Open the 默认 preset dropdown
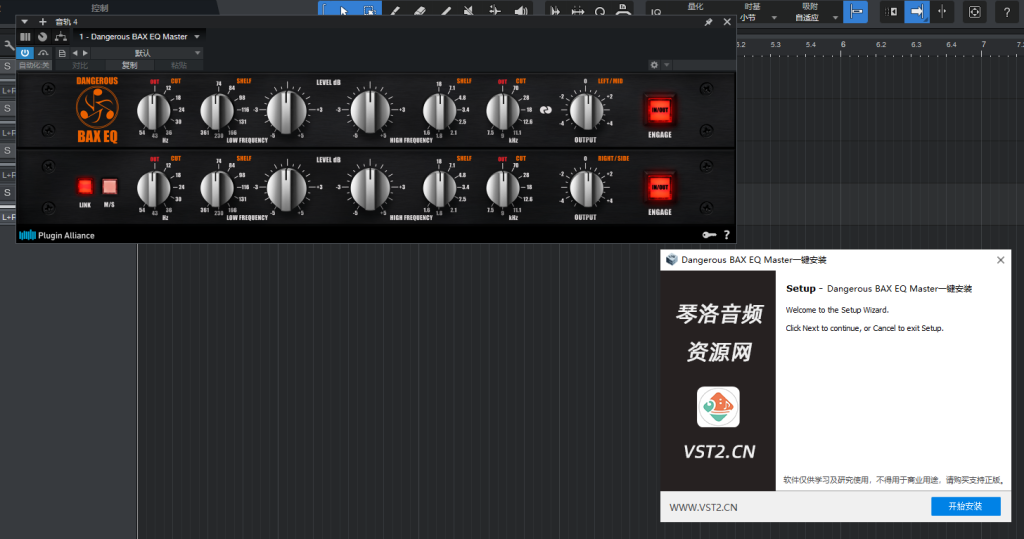 (147, 53)
